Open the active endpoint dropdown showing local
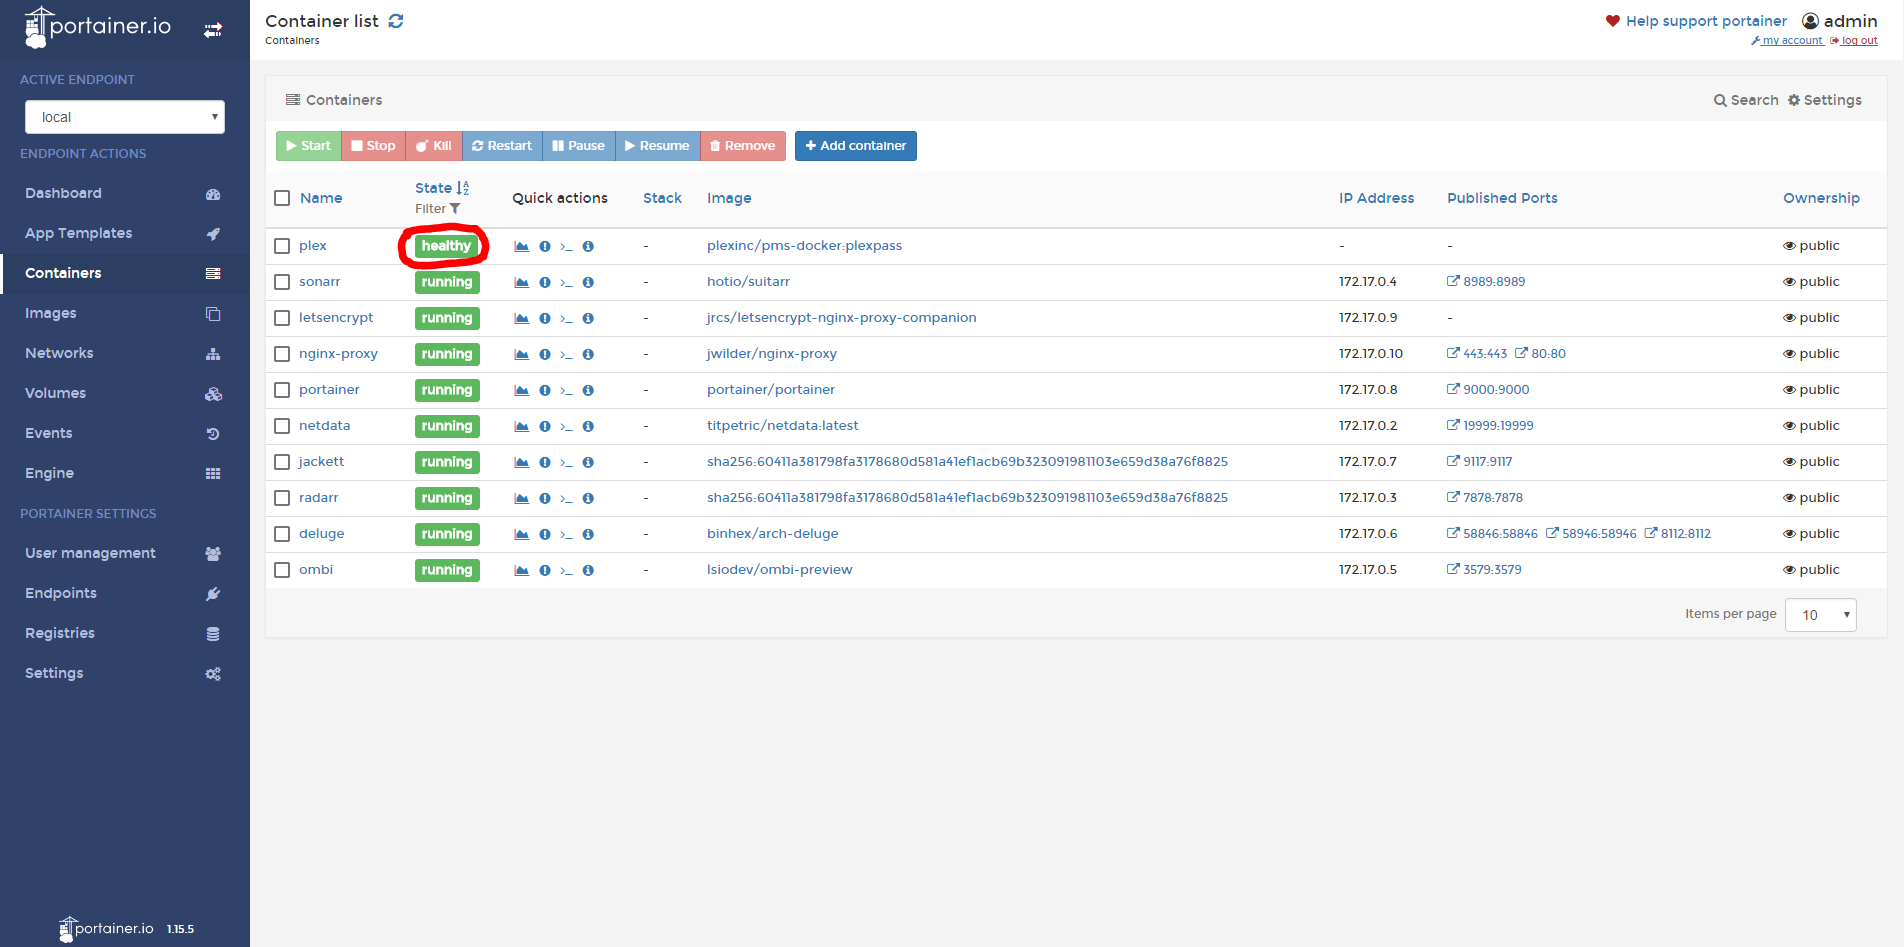The height and width of the screenshot is (947, 1904). (x=125, y=117)
